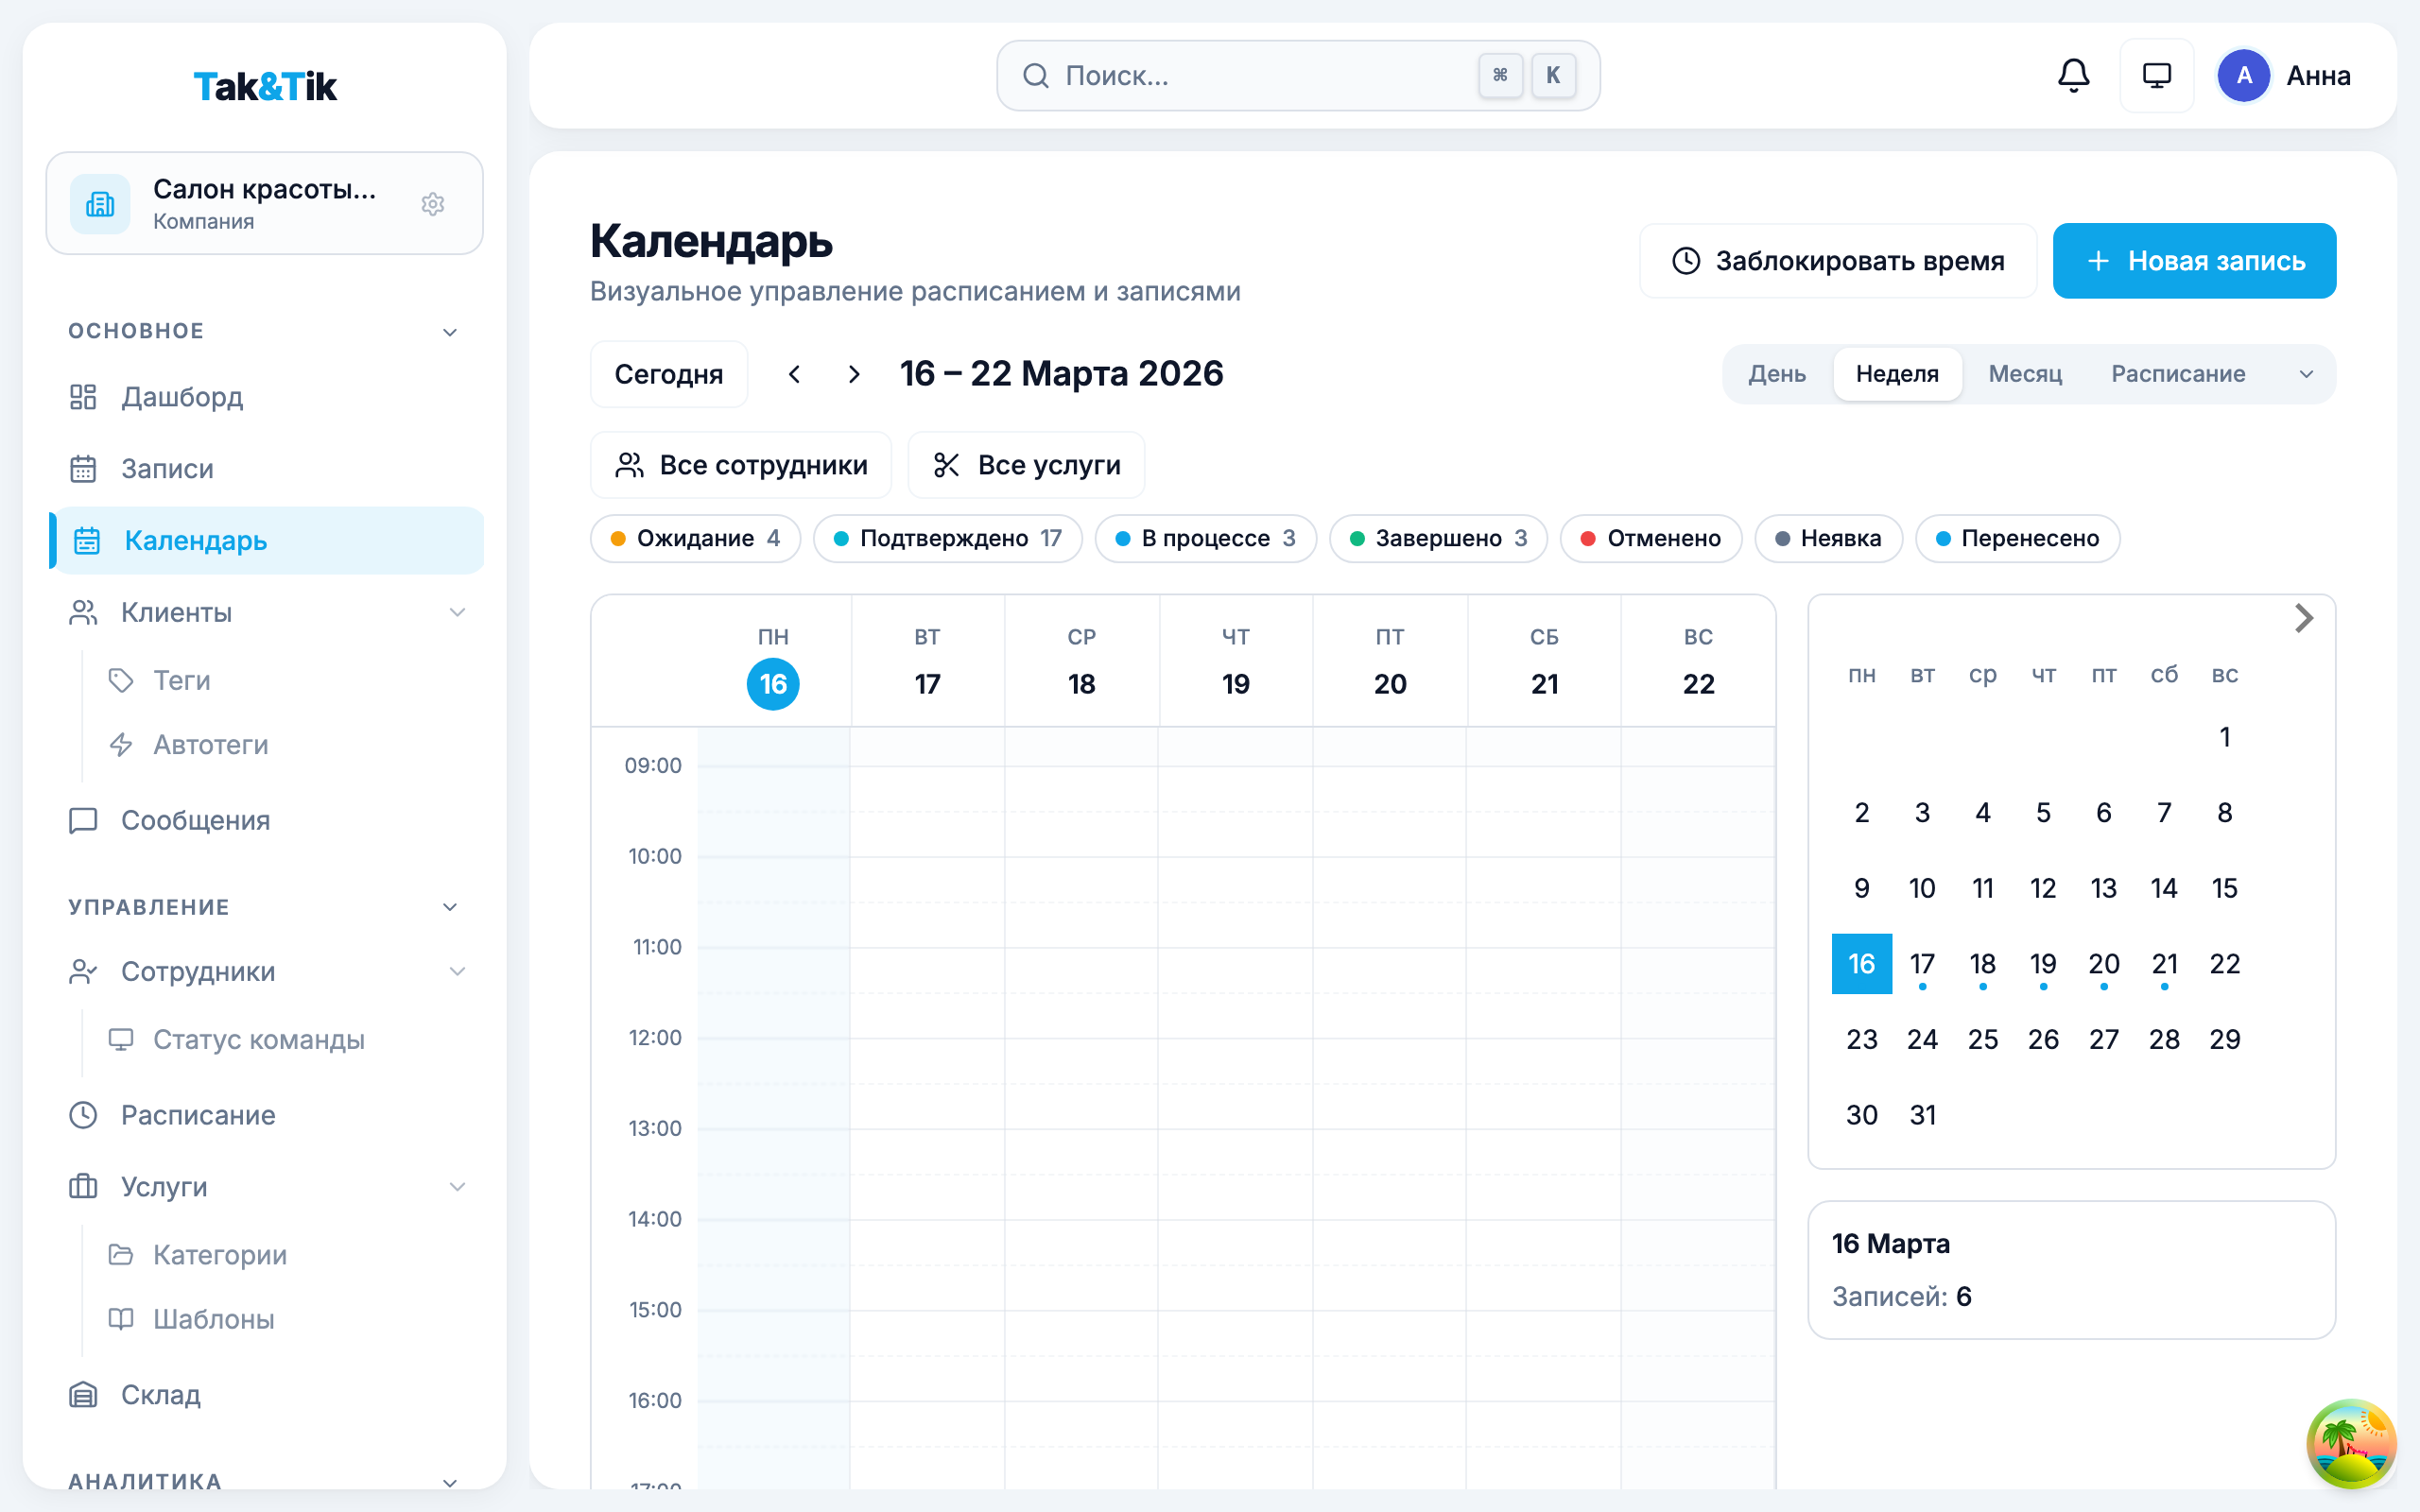The width and height of the screenshot is (2420, 1512).
Task: Open Сообщения from the sidebar
Action: [x=196, y=820]
